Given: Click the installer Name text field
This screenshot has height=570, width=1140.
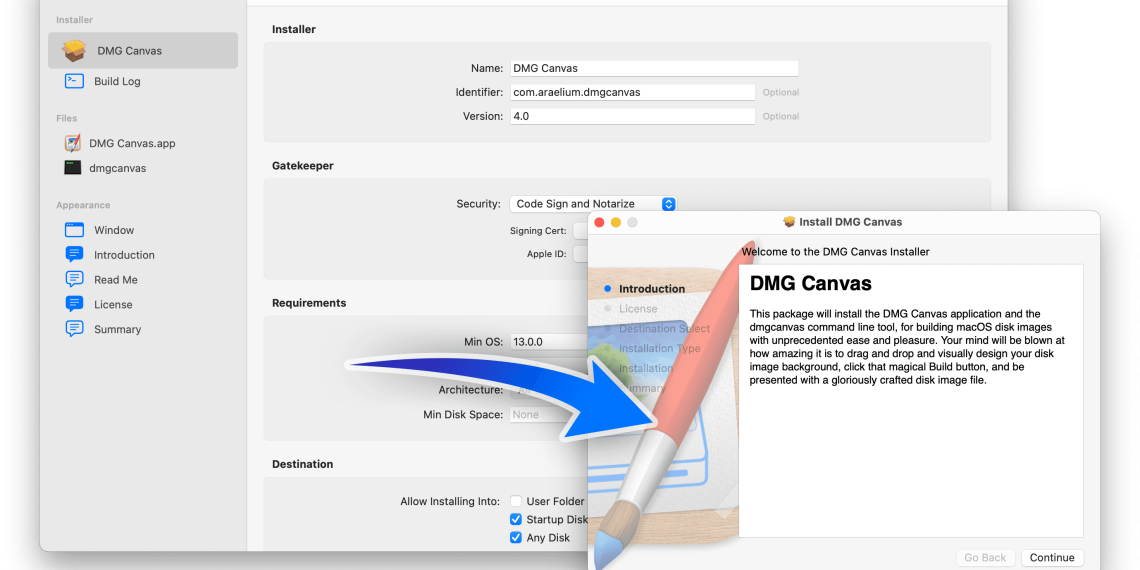Looking at the screenshot, I should tap(654, 69).
